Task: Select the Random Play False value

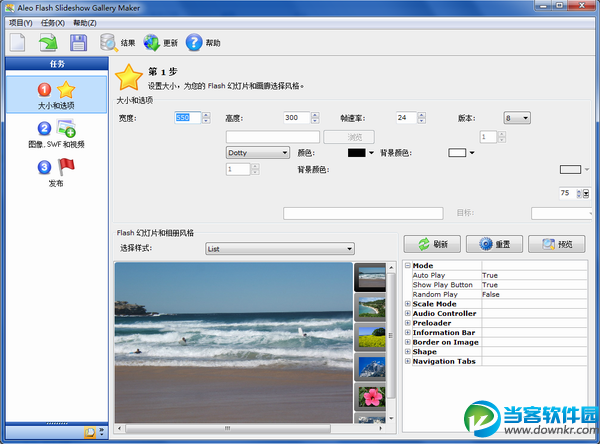Action: (534, 294)
